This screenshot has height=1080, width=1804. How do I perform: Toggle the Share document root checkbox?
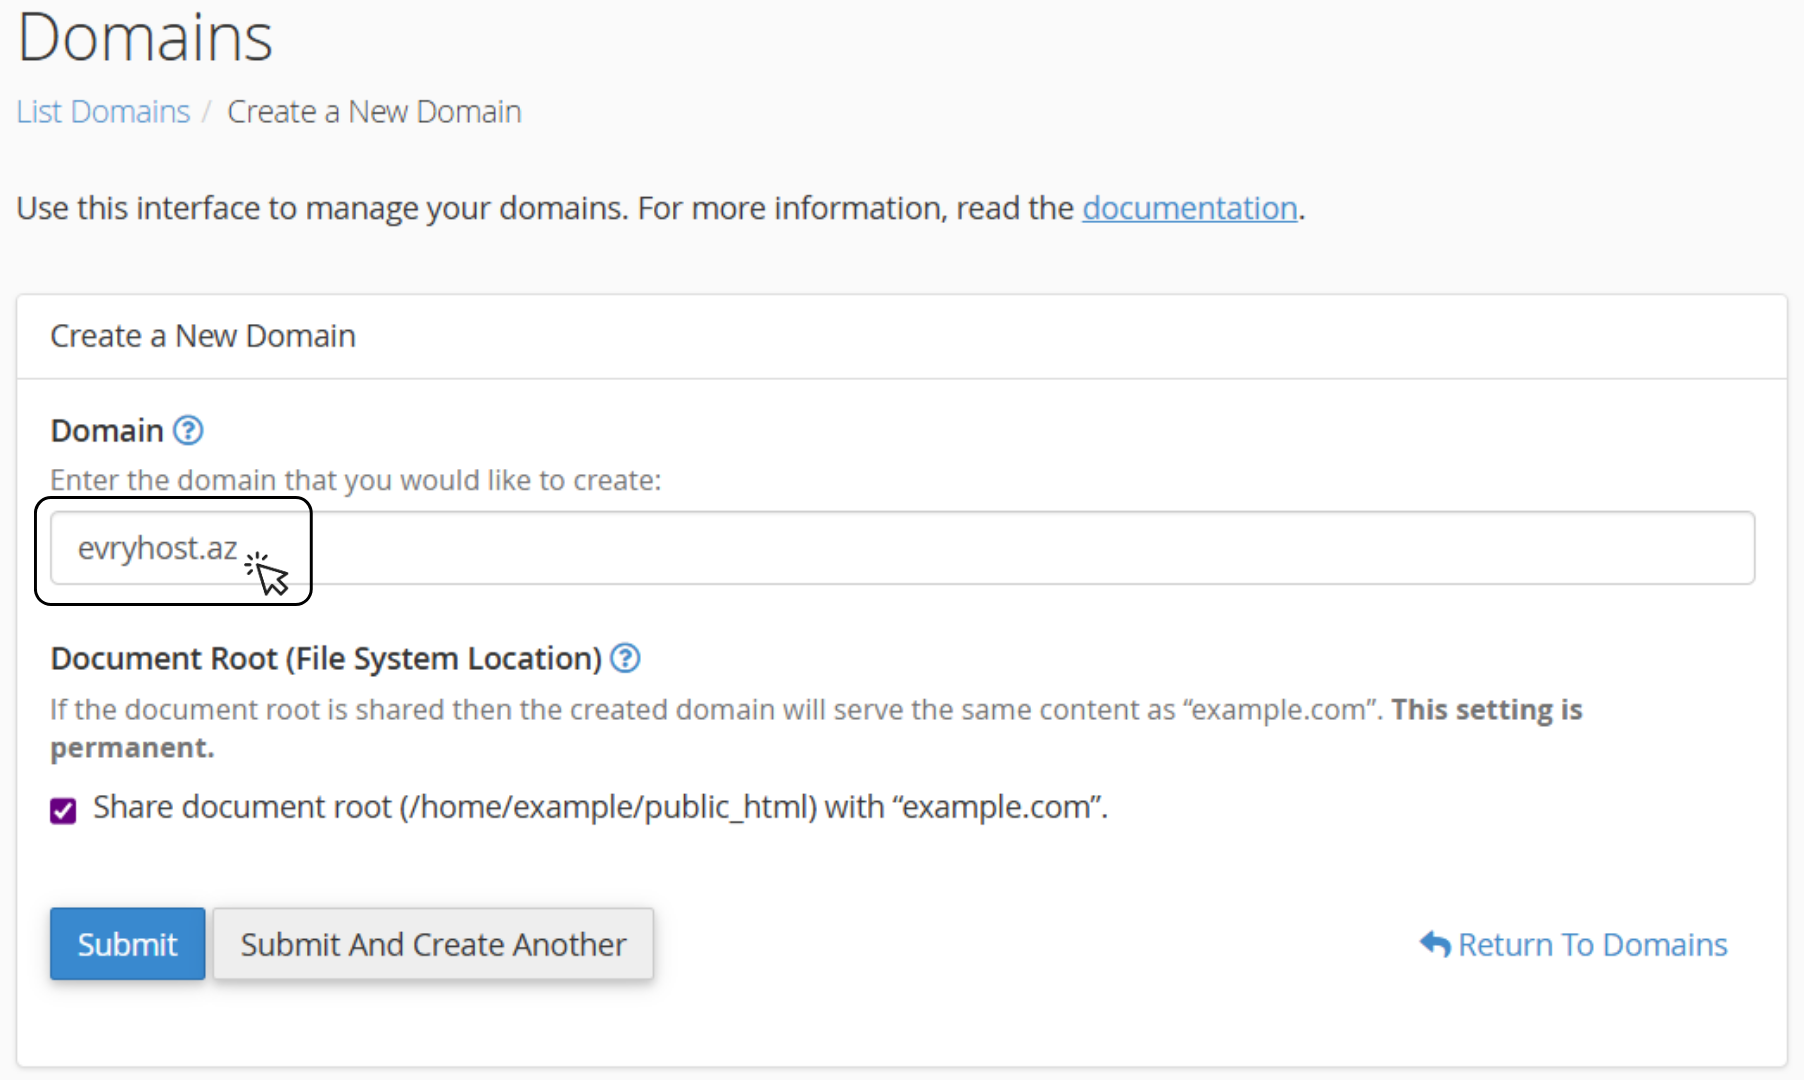click(x=63, y=810)
